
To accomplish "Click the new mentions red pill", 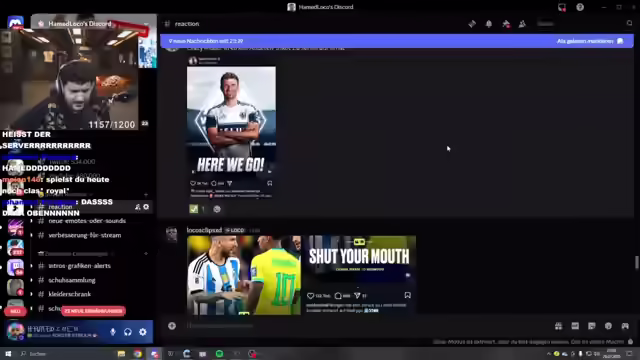I will click(x=93, y=311).
